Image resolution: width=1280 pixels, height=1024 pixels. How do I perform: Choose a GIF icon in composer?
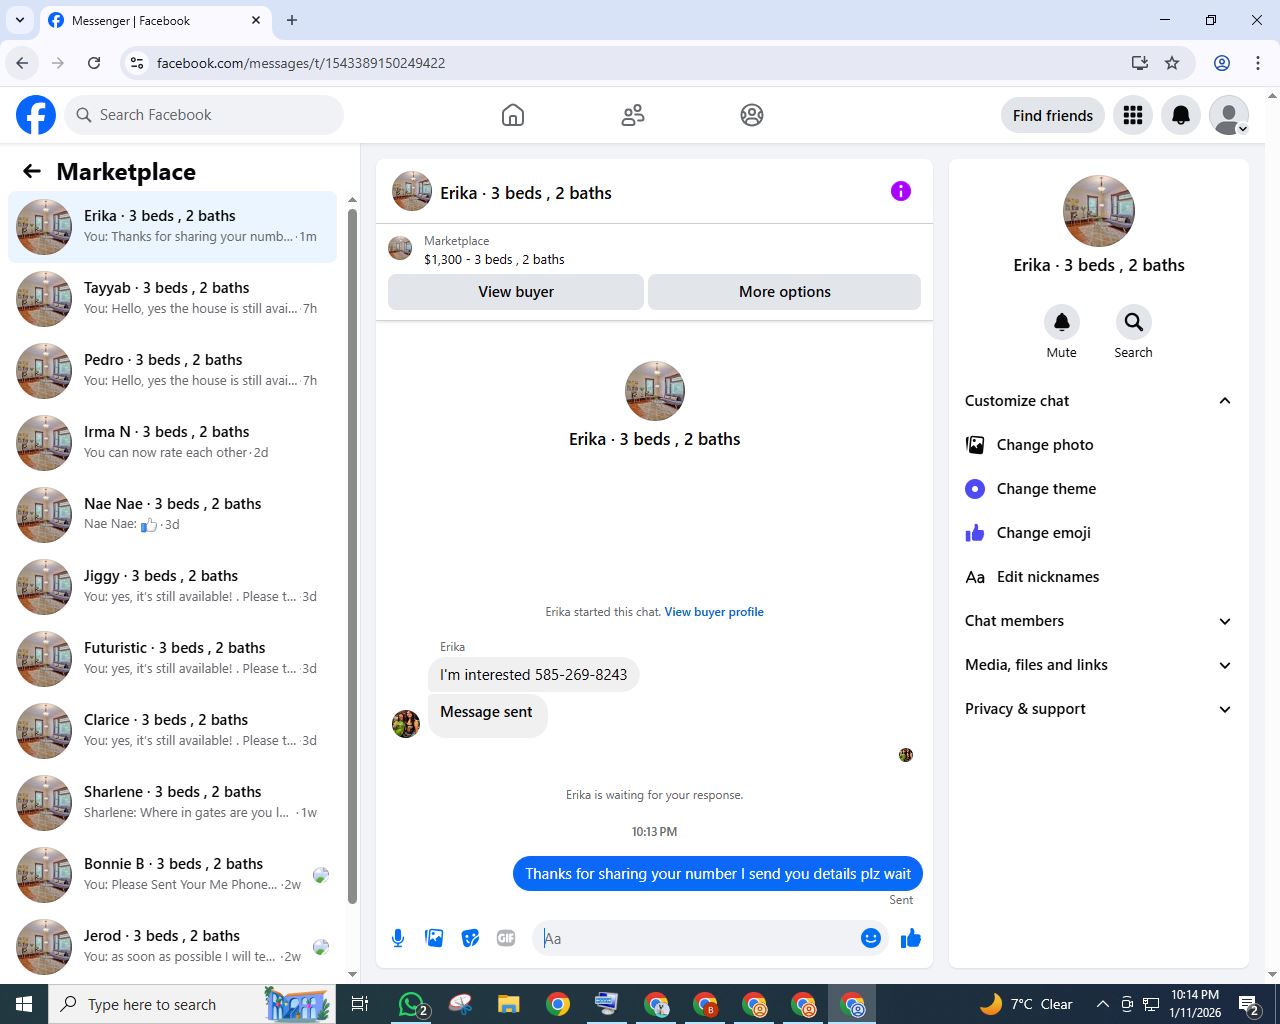(x=506, y=938)
